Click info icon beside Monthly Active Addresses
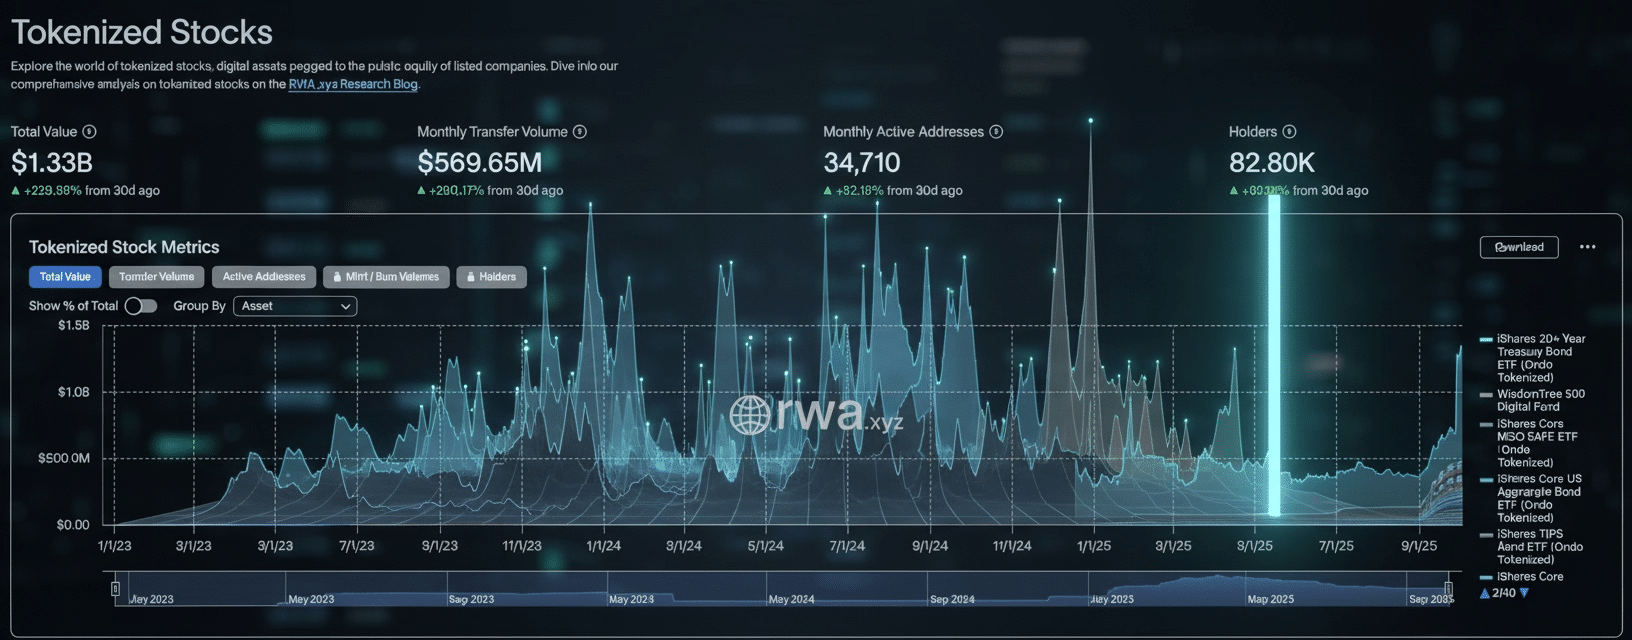The height and width of the screenshot is (640, 1632). coord(996,132)
